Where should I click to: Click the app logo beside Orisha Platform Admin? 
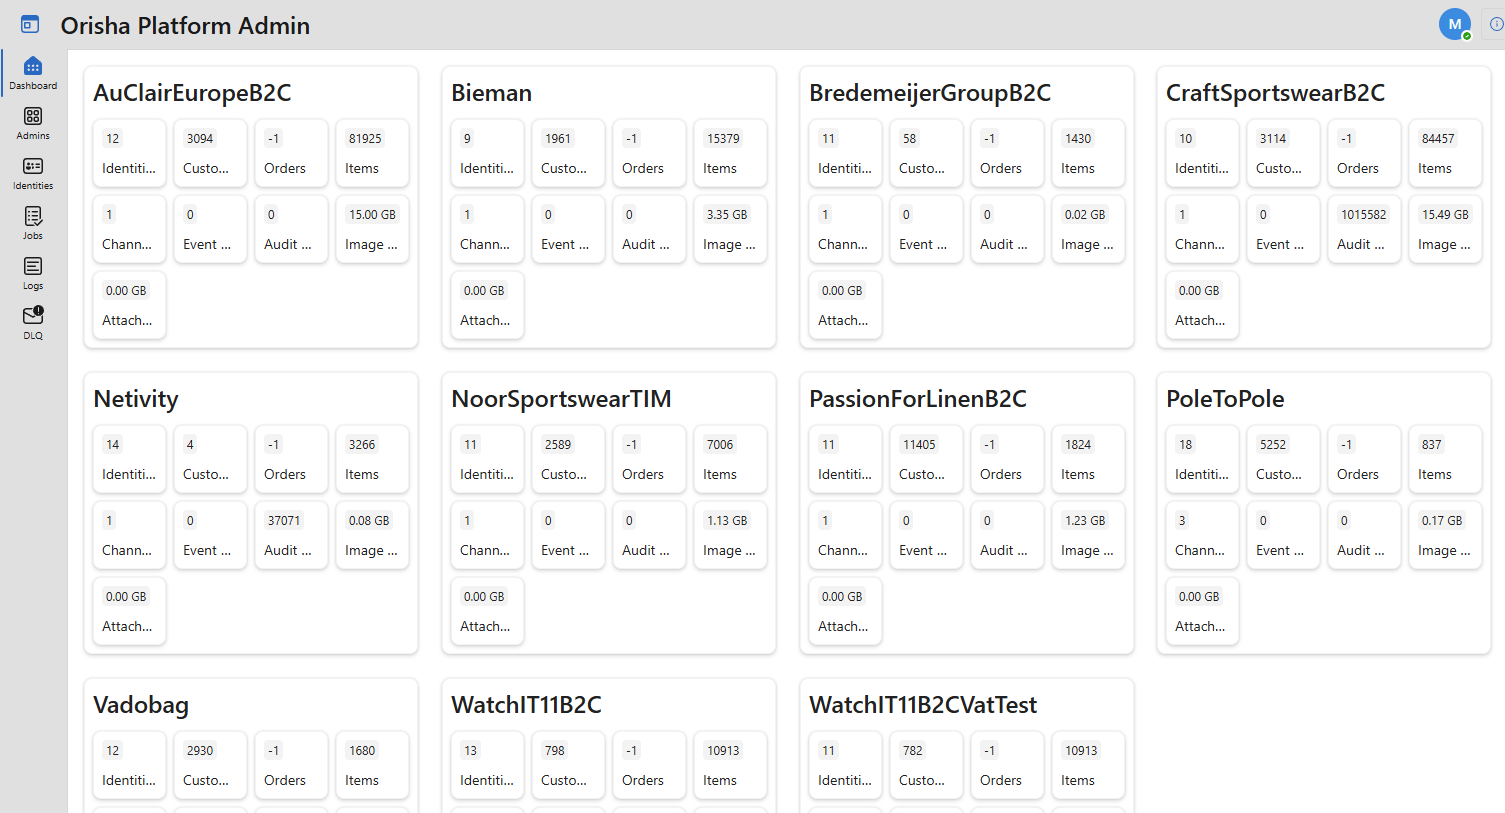[x=30, y=25]
